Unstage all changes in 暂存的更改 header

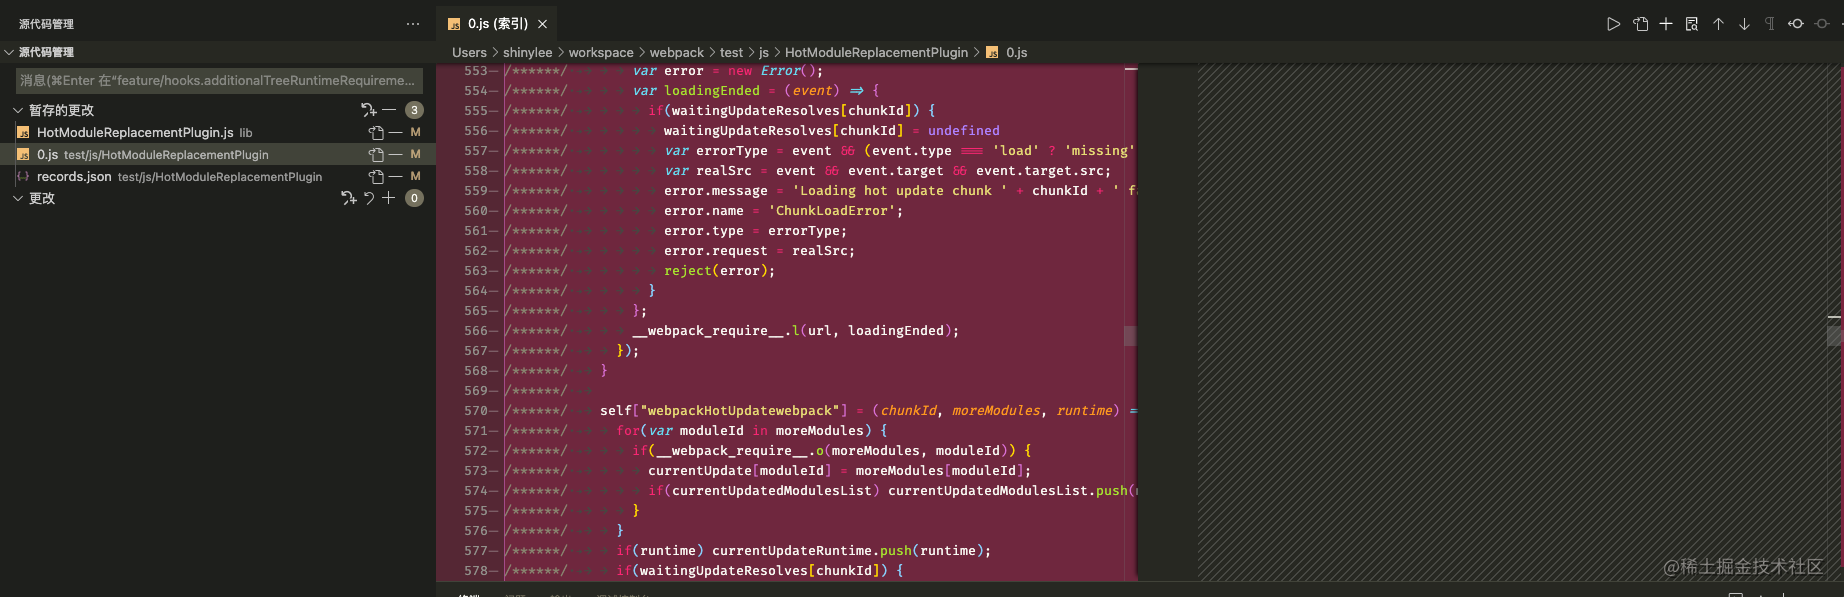coord(389,110)
